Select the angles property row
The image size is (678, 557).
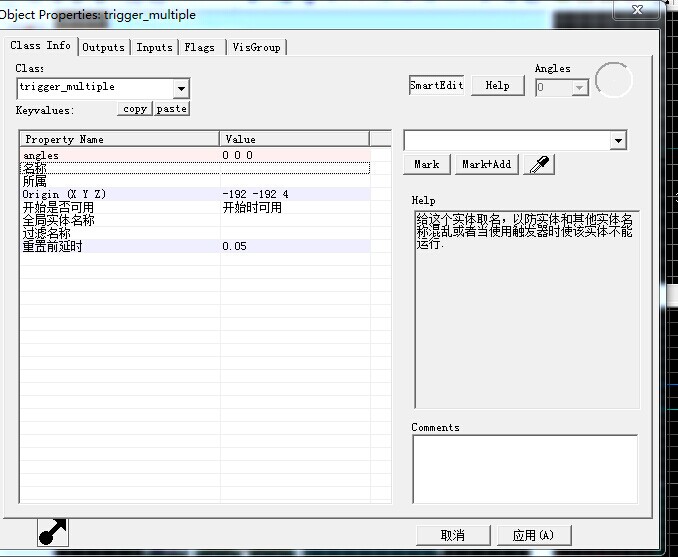(x=195, y=155)
